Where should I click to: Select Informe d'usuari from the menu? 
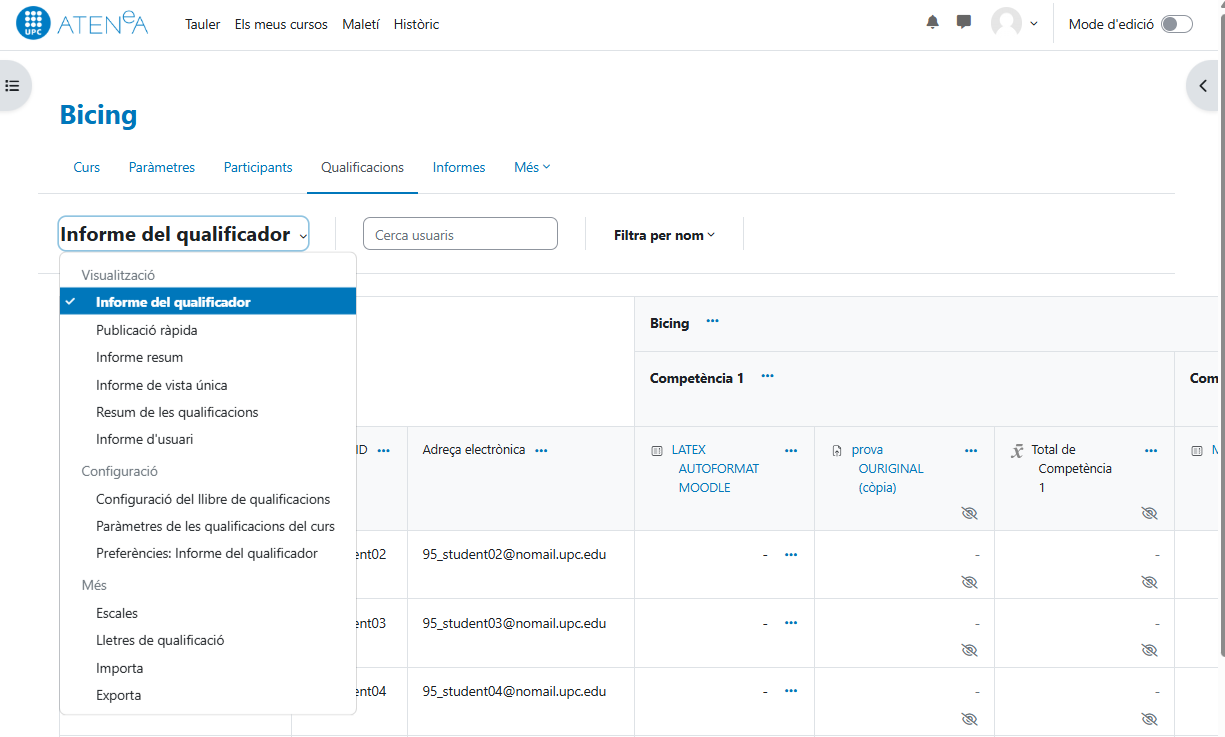tap(145, 439)
